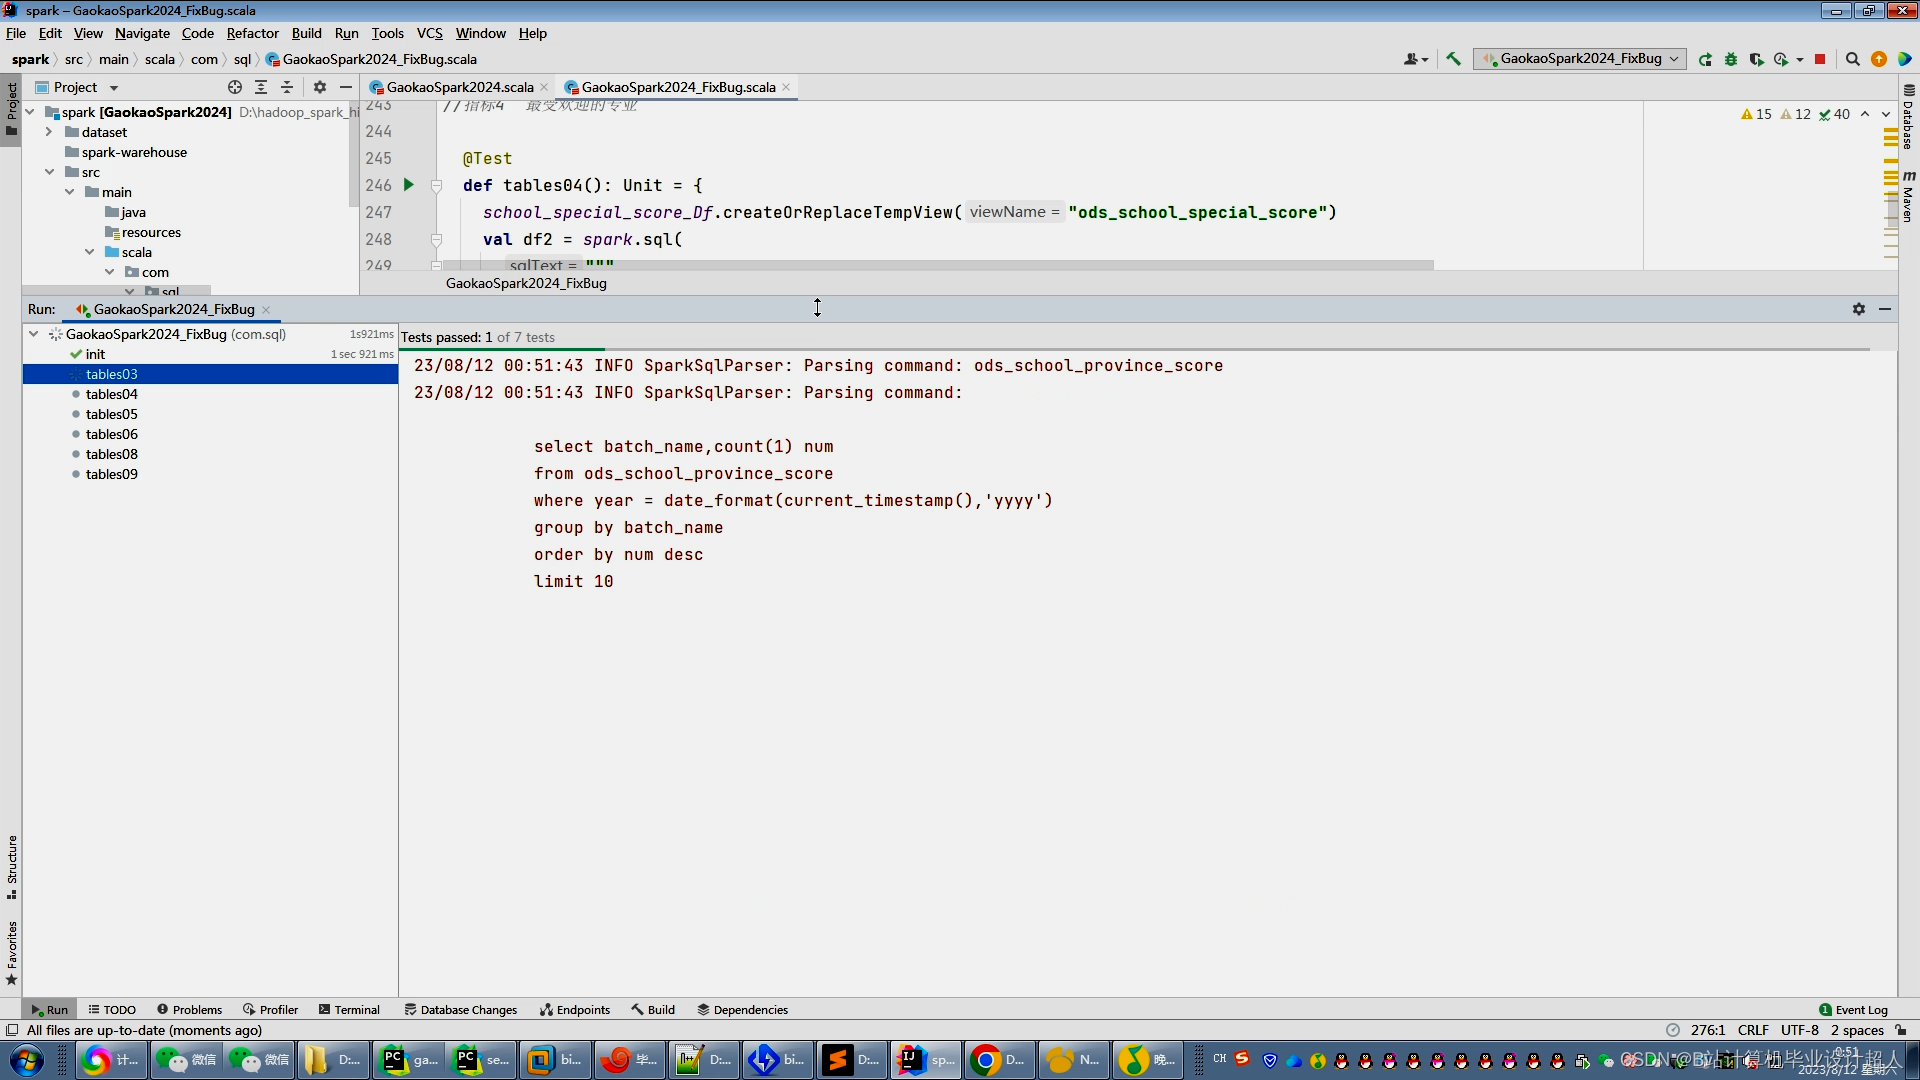Hide the Project panel minimize icon
The width and height of the screenshot is (1920, 1080).
click(x=346, y=87)
